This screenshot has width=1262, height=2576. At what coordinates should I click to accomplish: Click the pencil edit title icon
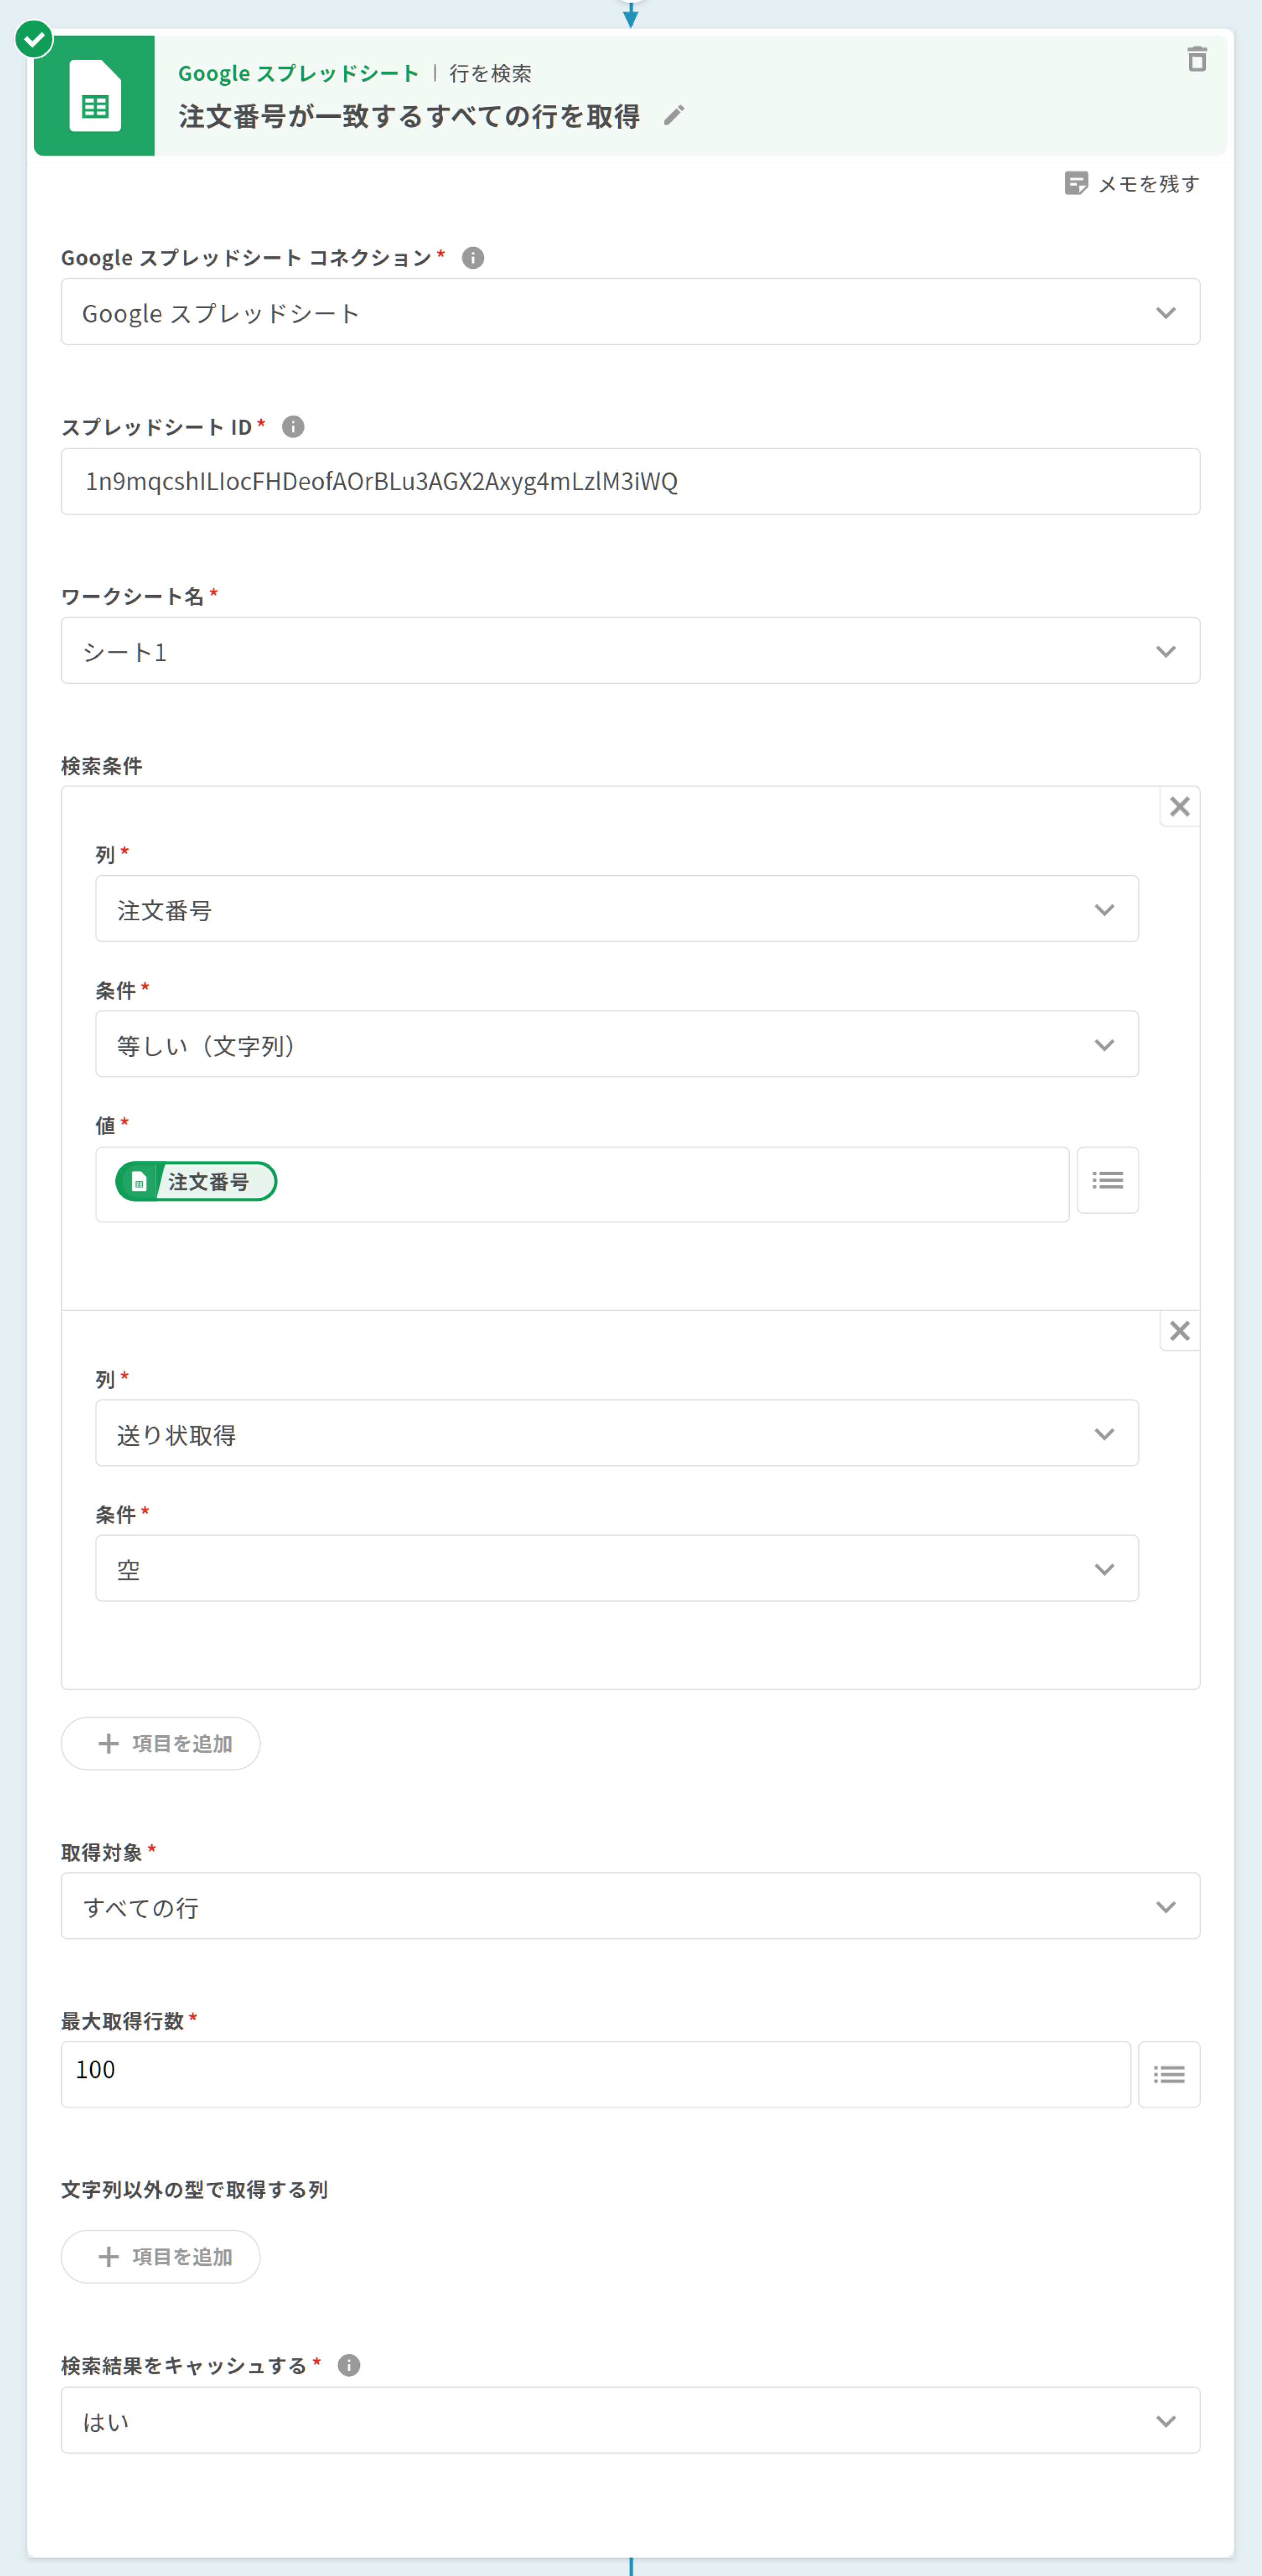(x=674, y=116)
